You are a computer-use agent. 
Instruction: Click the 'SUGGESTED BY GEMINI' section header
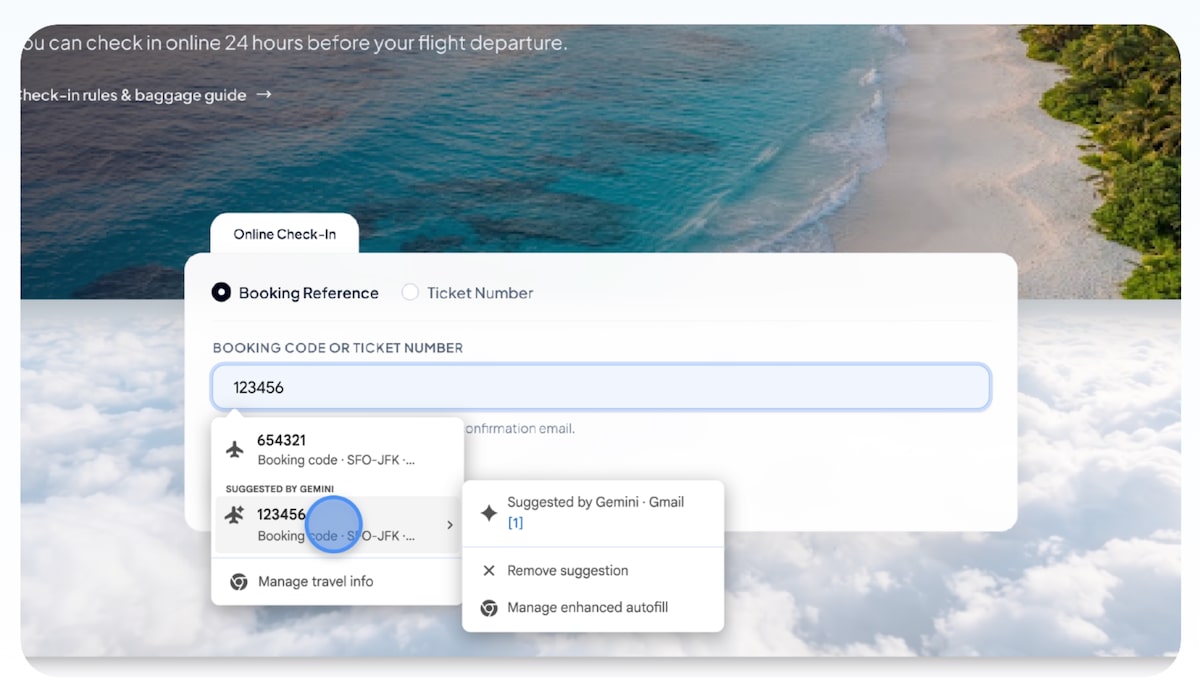coord(279,488)
